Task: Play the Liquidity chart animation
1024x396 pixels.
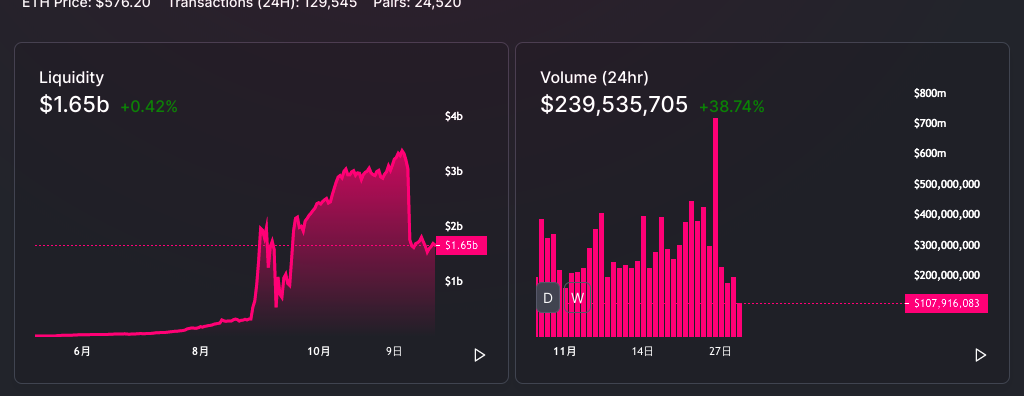Action: (x=479, y=355)
